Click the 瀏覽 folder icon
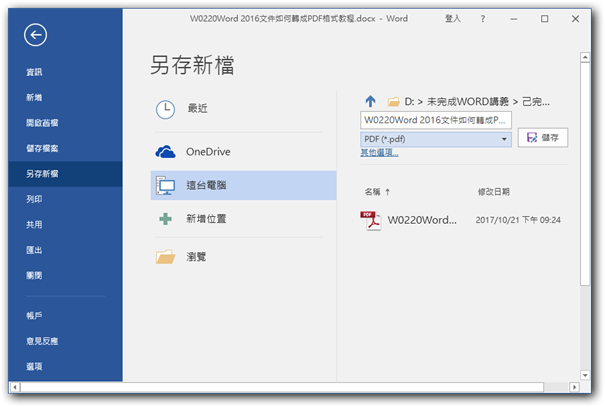Screen dimensions: 605x407 166,257
